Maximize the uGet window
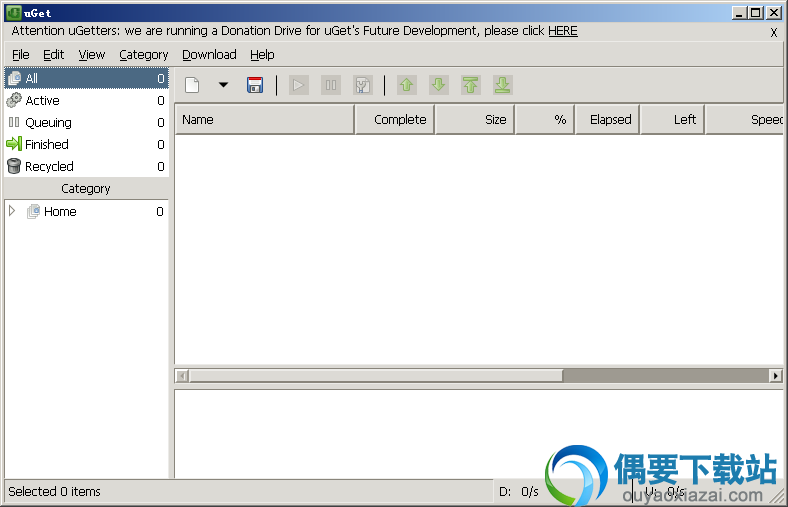 pyautogui.click(x=756, y=13)
